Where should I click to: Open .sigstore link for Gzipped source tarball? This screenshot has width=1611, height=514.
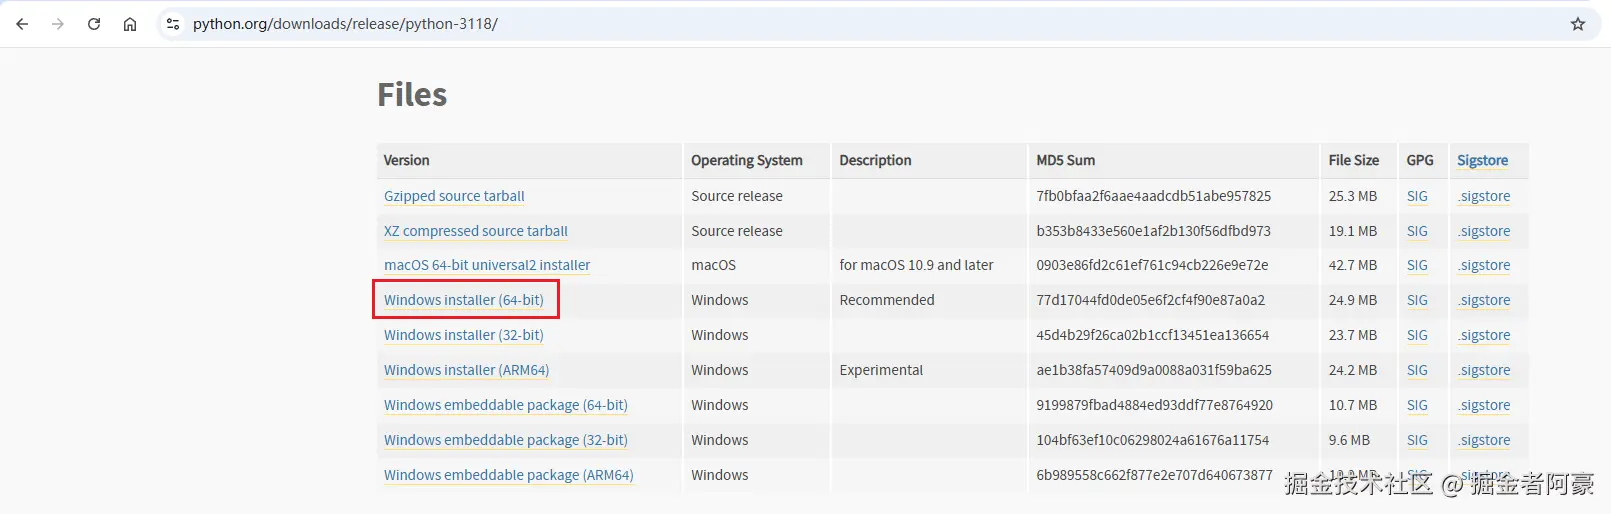tap(1484, 196)
